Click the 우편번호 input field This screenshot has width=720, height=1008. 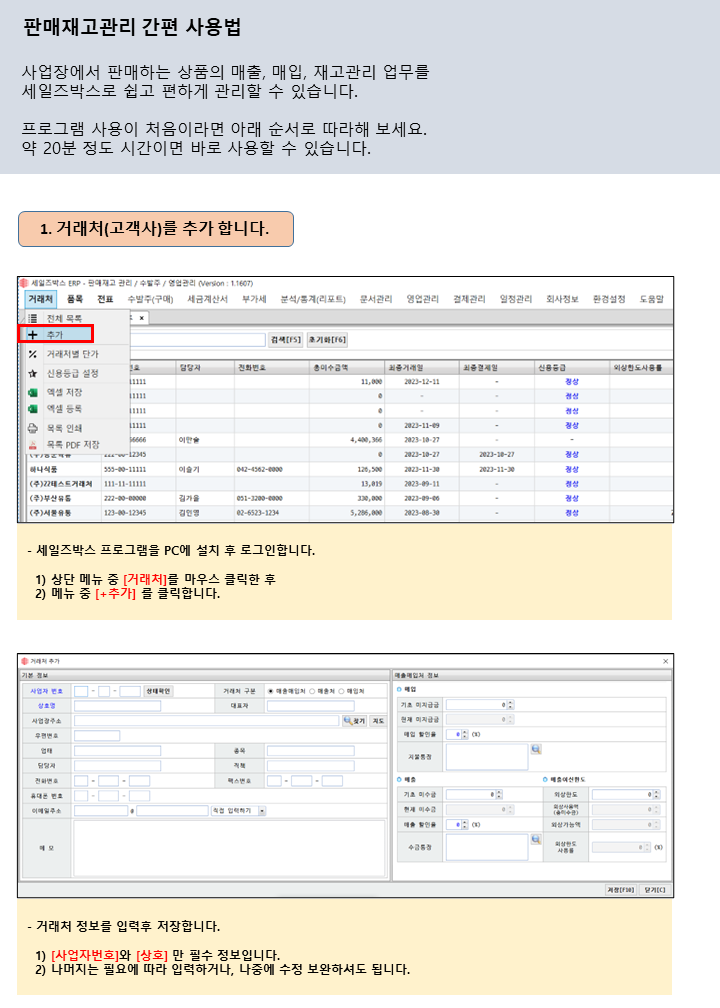97,736
